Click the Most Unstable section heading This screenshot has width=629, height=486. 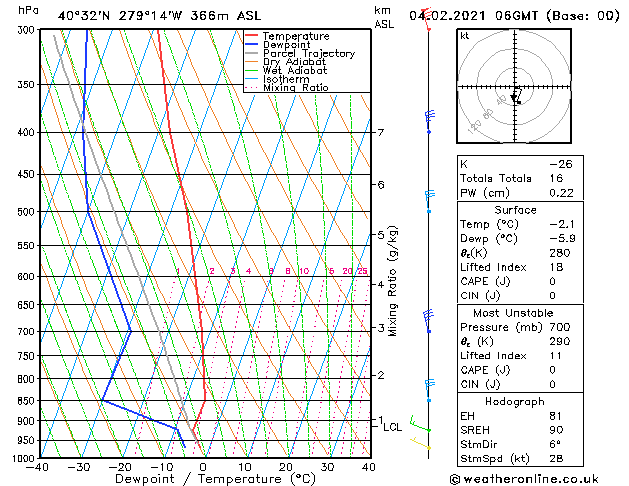pos(513,313)
